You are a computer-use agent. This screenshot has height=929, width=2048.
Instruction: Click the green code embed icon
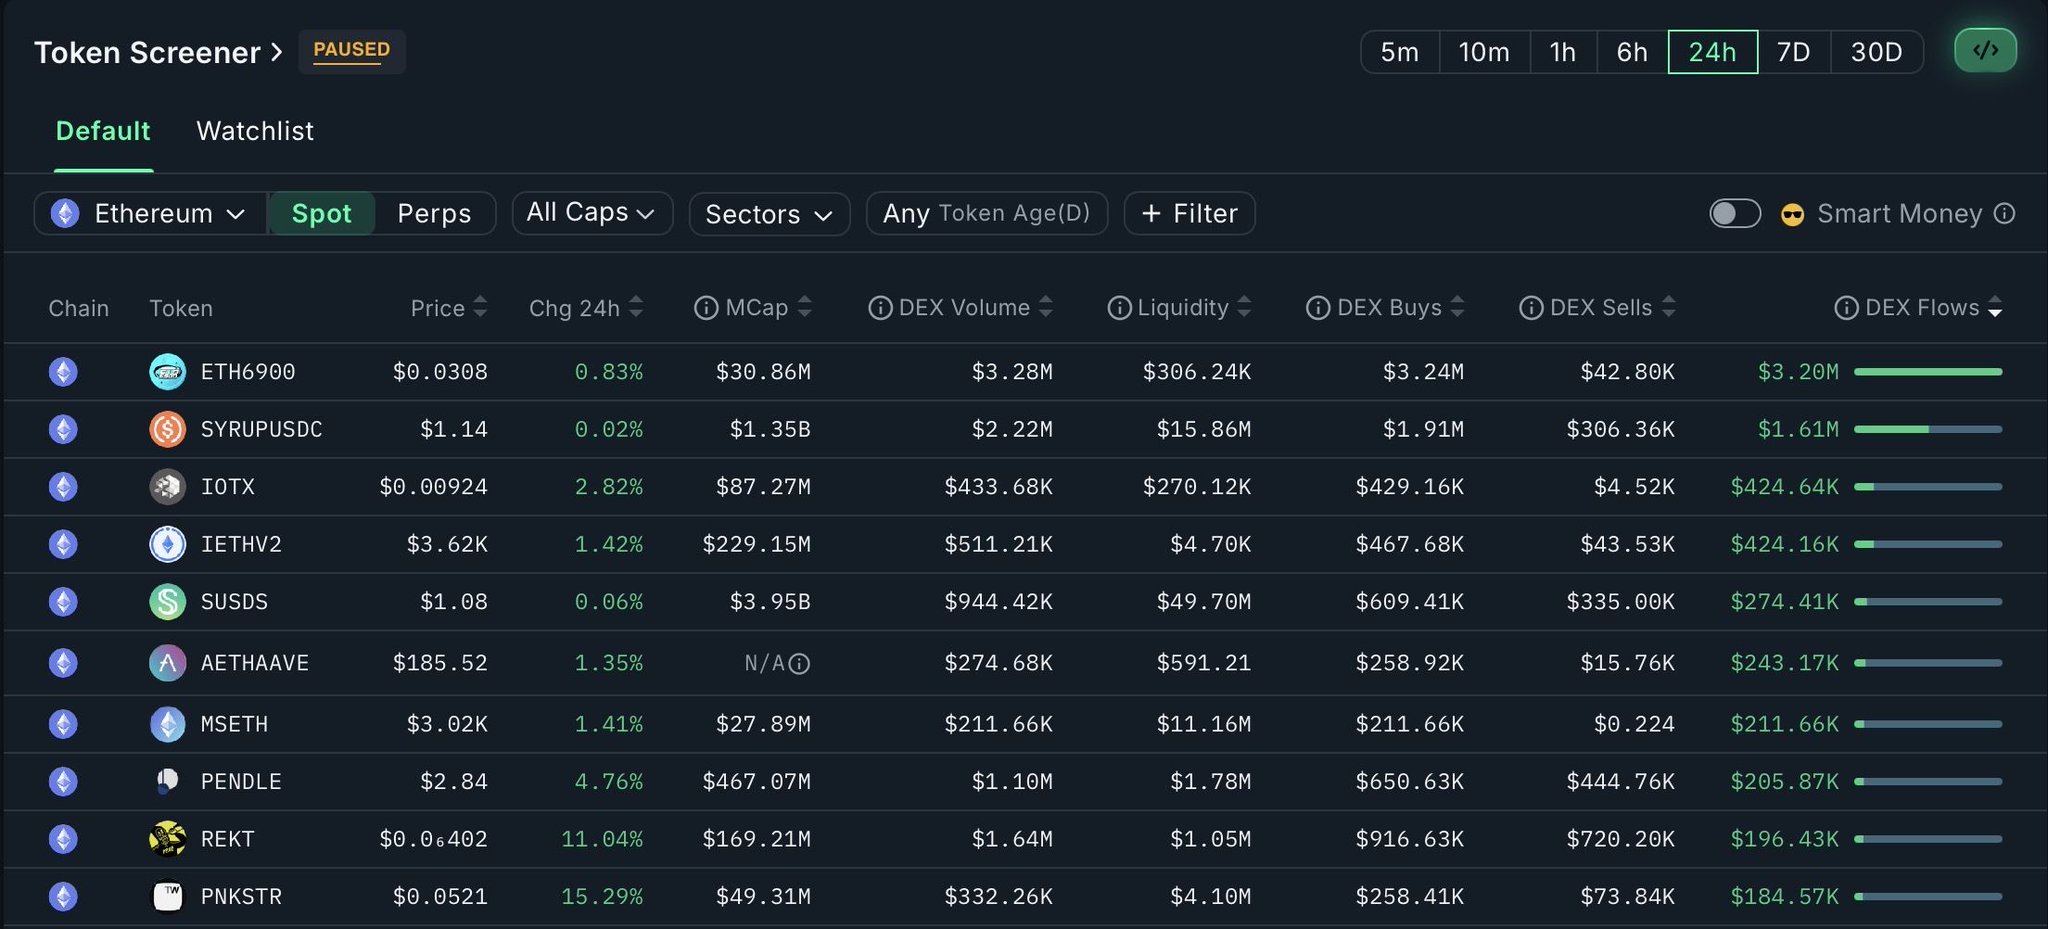(1985, 51)
